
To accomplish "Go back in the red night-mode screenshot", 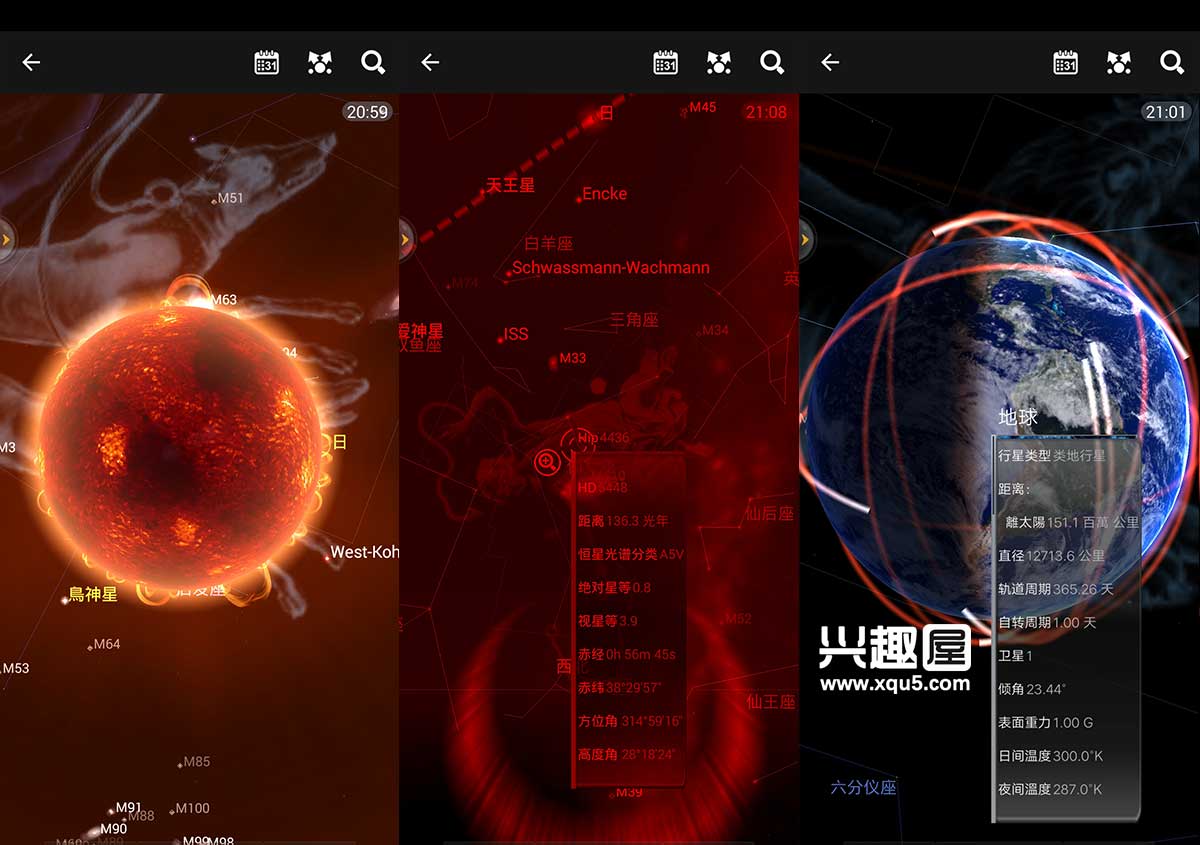I will 430,62.
